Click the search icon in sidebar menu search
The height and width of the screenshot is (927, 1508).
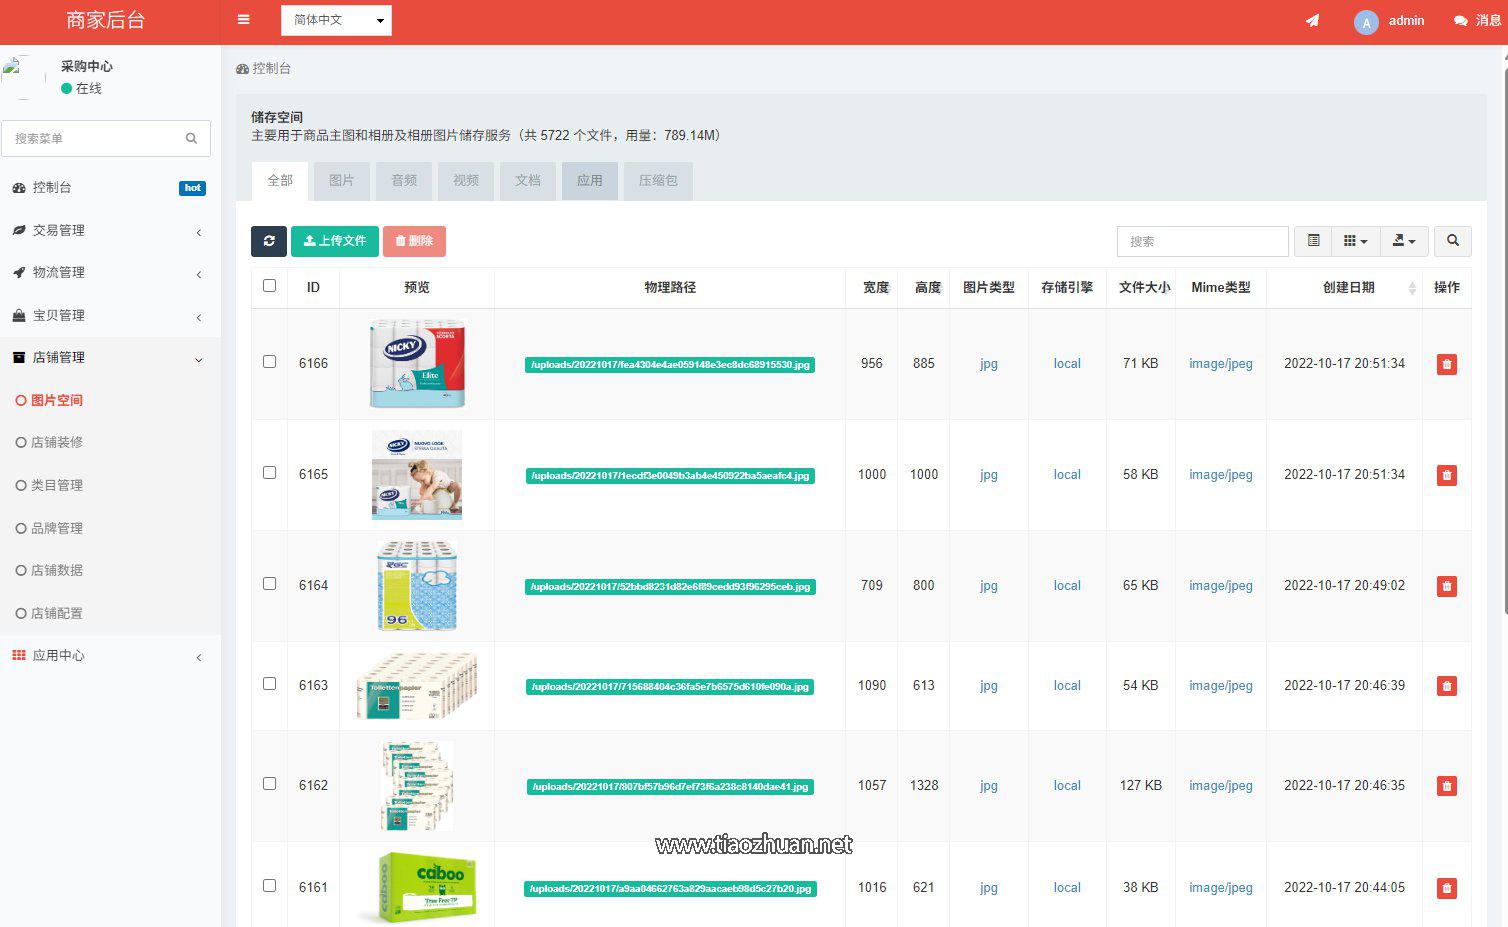coord(191,138)
